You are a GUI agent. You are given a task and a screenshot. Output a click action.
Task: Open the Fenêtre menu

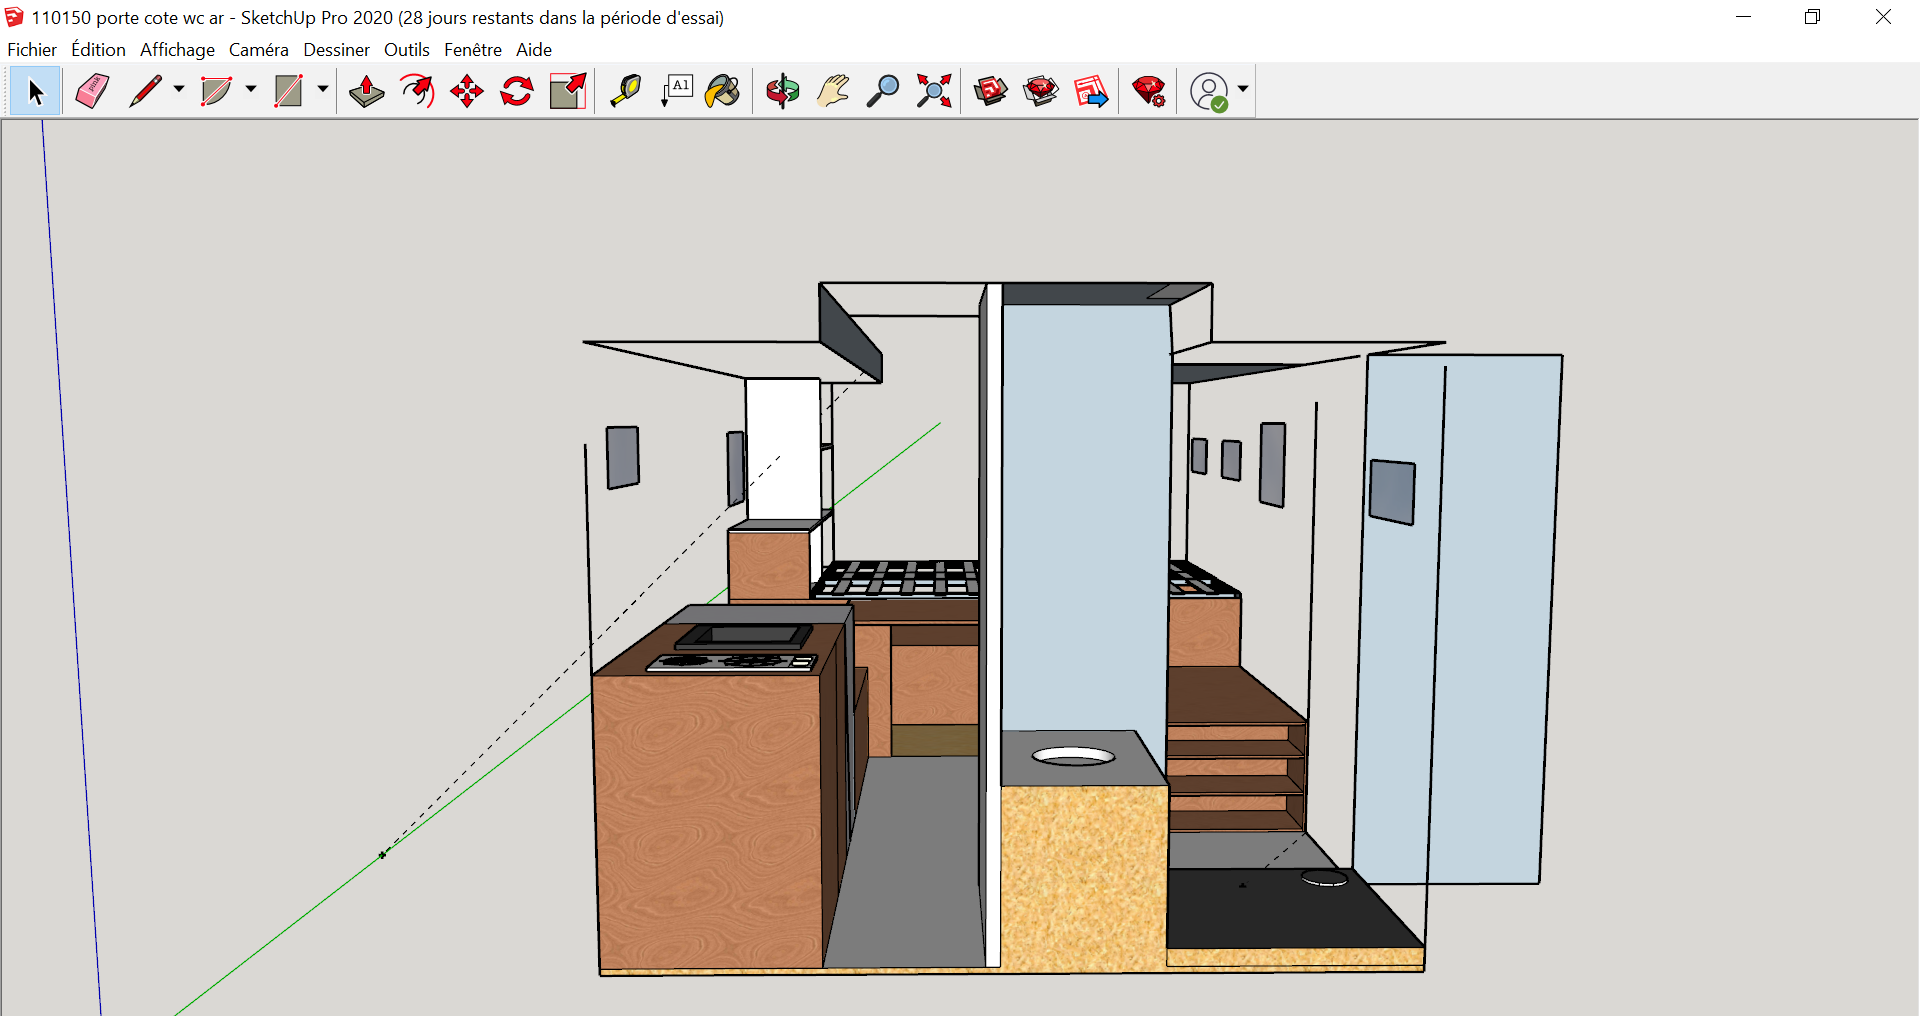pyautogui.click(x=472, y=50)
